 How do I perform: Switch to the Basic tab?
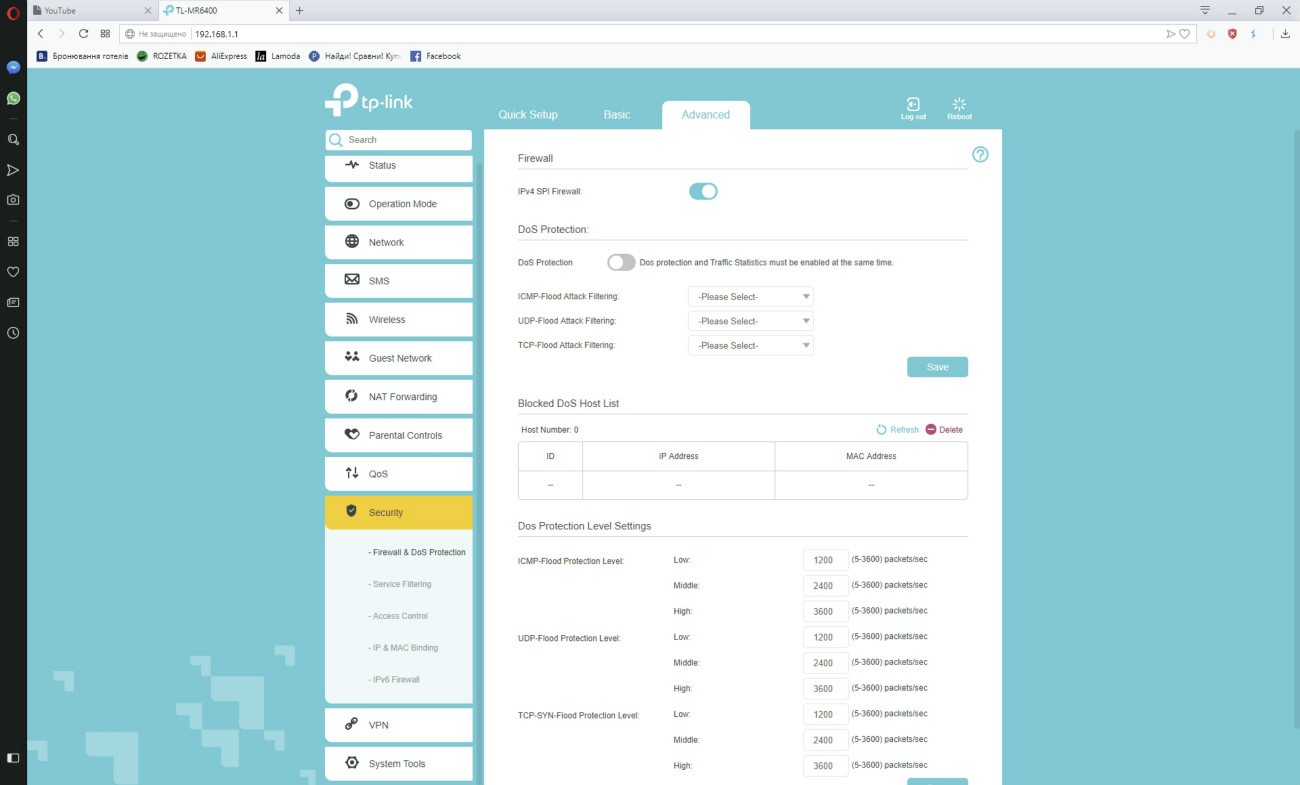(x=617, y=115)
